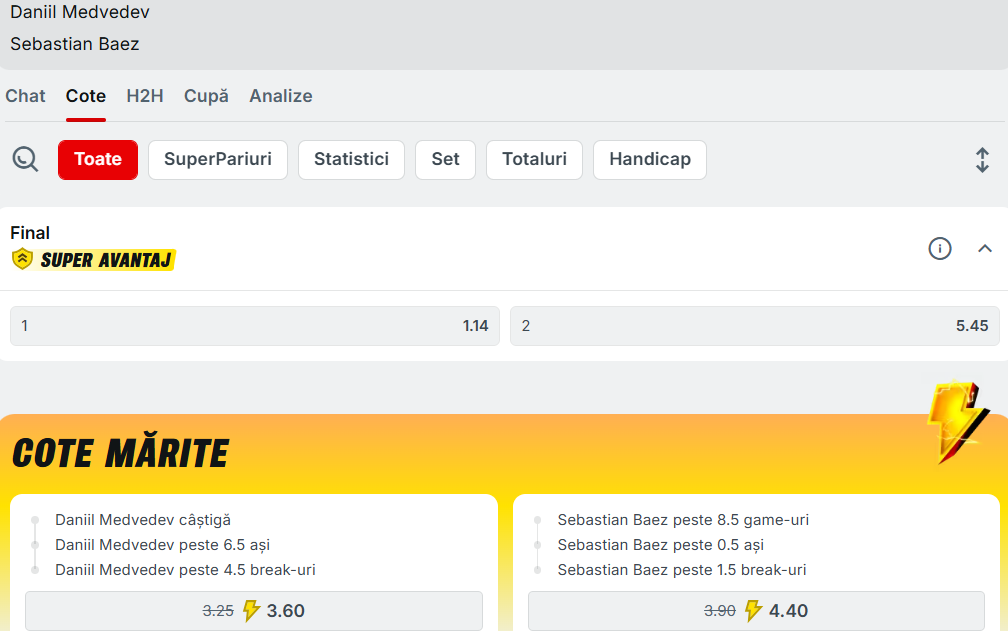
Task: Bet on player 1 at 1.14
Action: point(254,326)
